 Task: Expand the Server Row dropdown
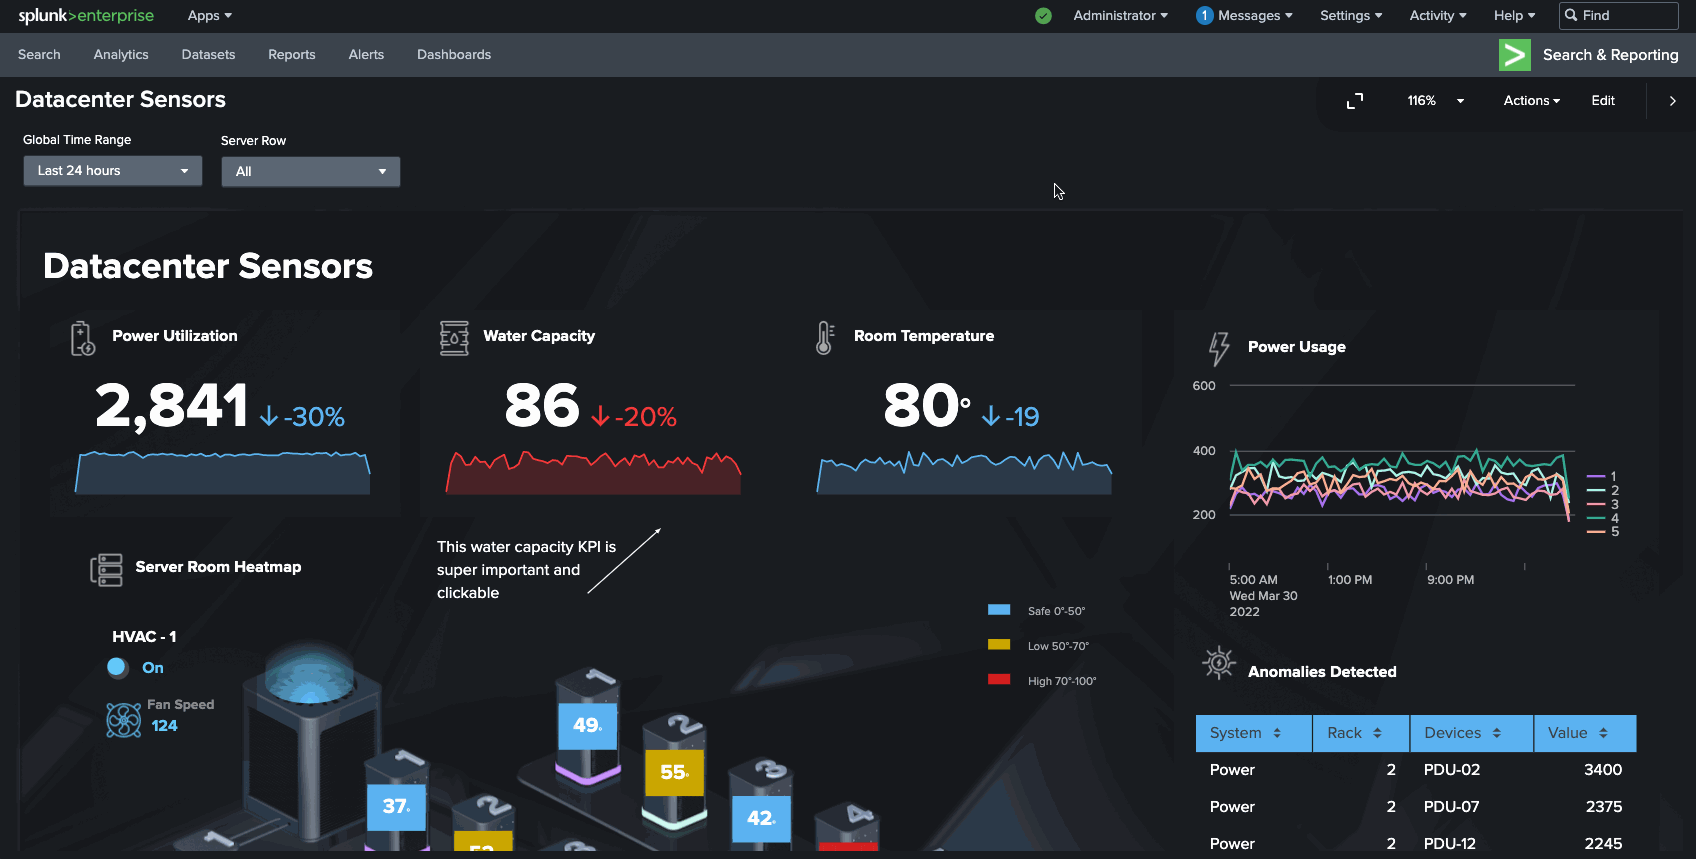(x=310, y=172)
